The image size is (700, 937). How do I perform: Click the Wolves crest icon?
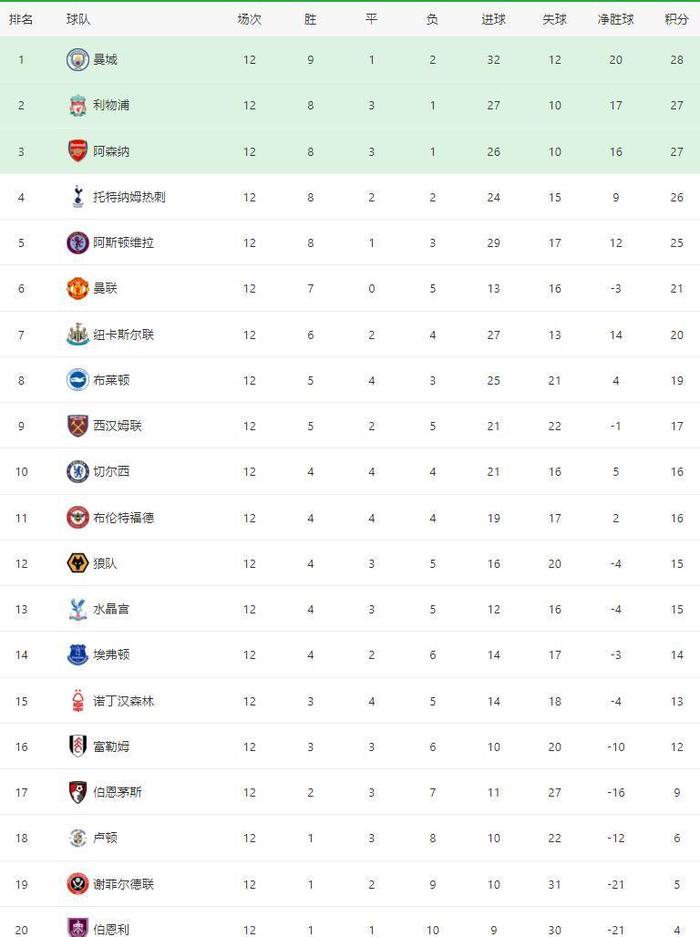pos(77,563)
